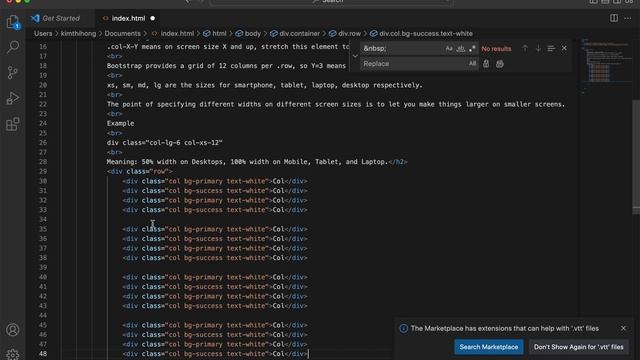
Task: Collapse the replace row in find widget
Action: [x=355, y=56]
